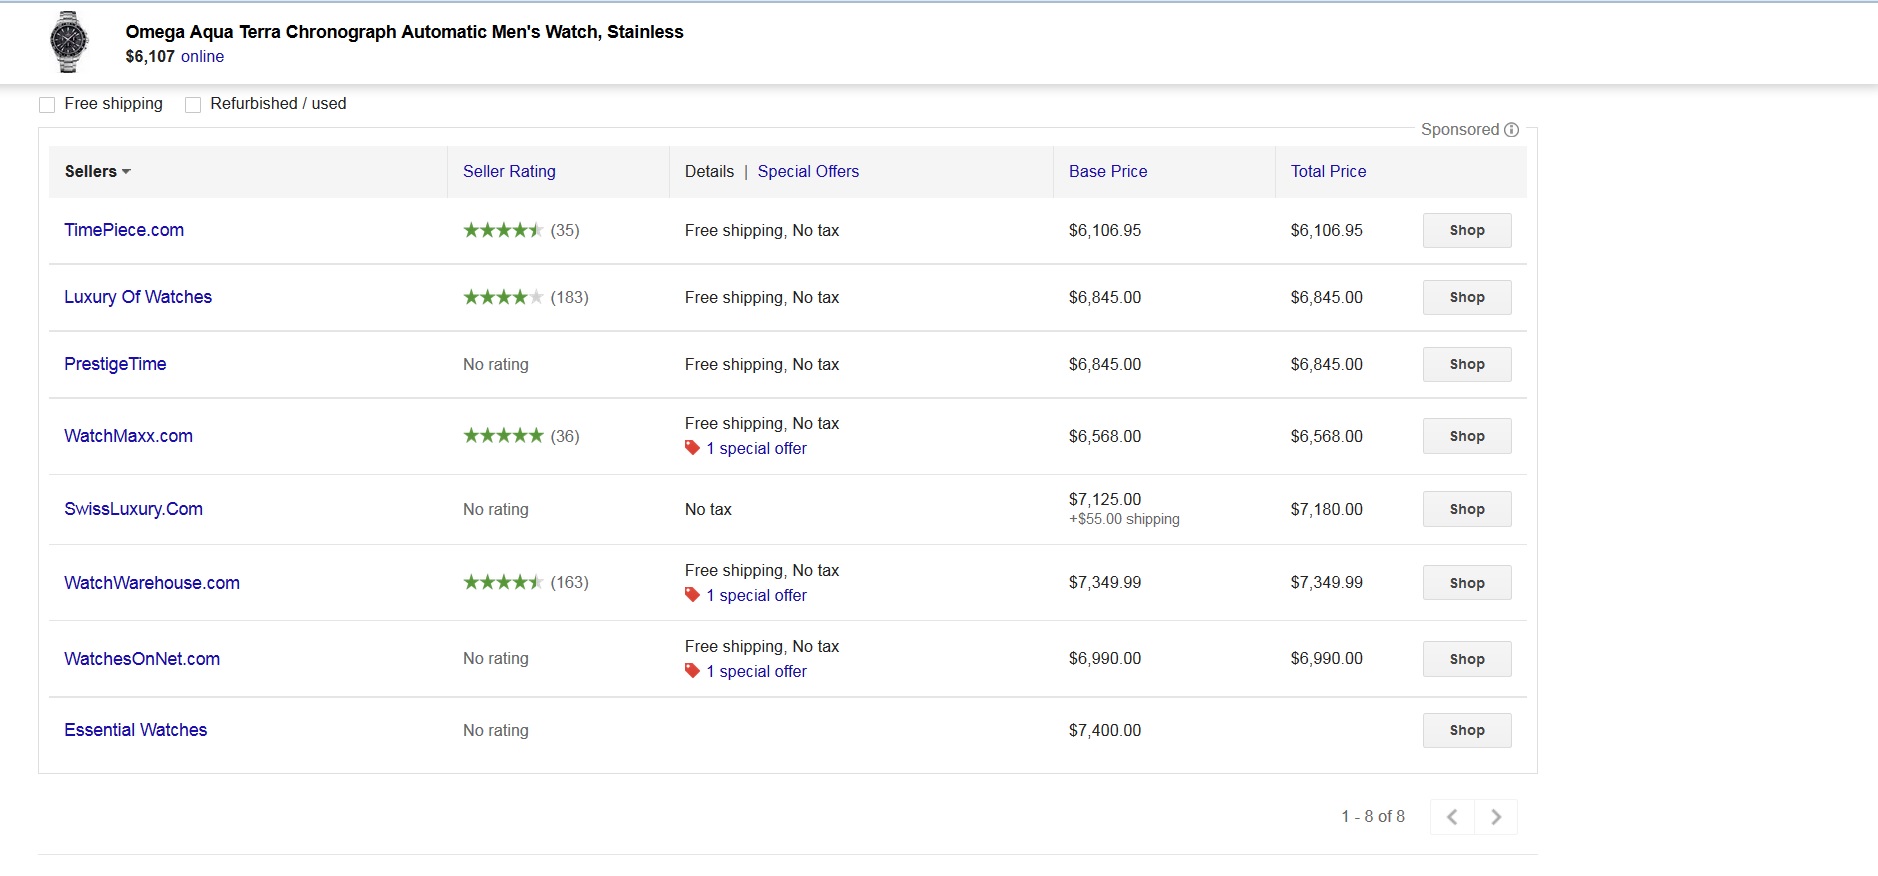Enable the Free shipping checkbox

coord(47,105)
